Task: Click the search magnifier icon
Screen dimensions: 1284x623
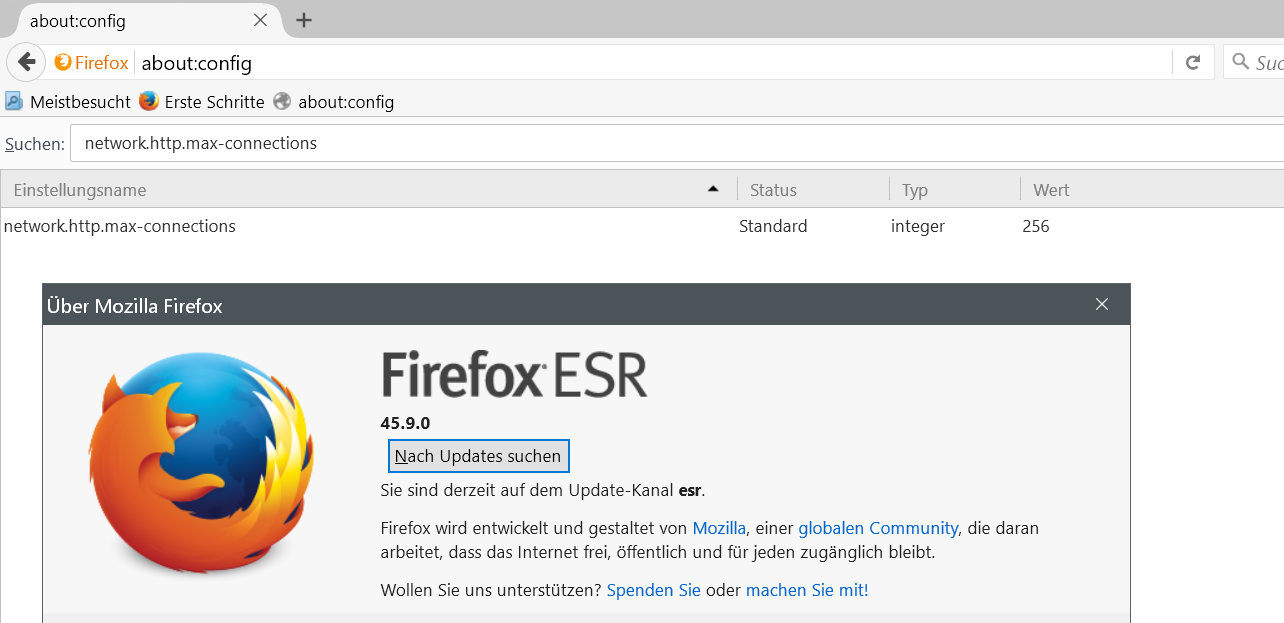Action: [x=1241, y=62]
